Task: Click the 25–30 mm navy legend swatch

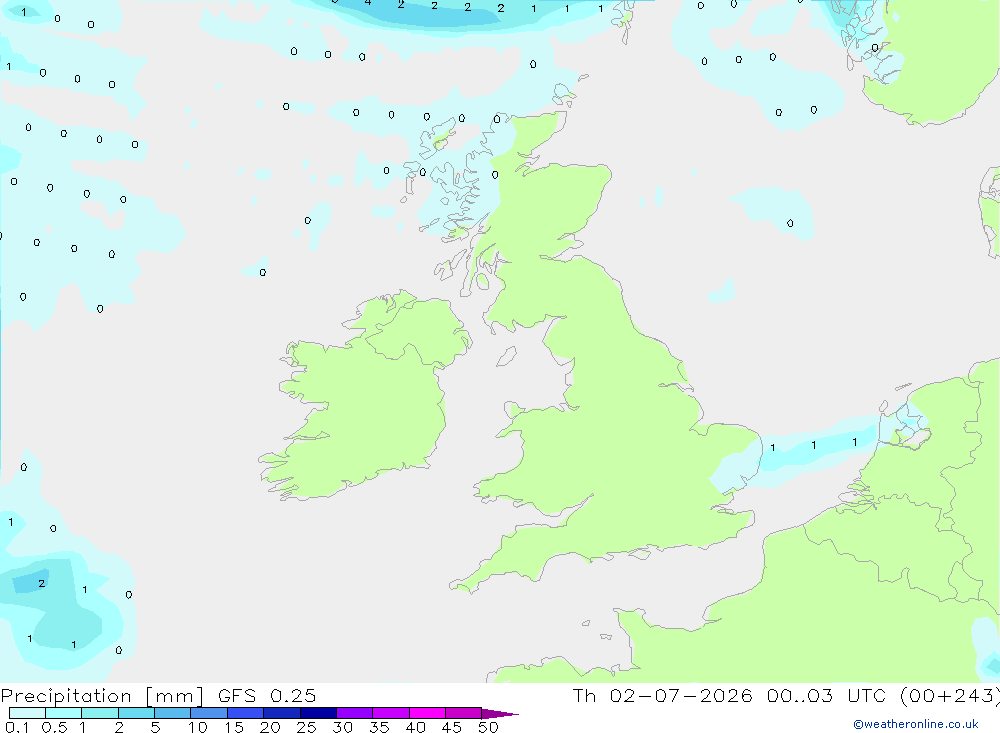Action: point(318,713)
